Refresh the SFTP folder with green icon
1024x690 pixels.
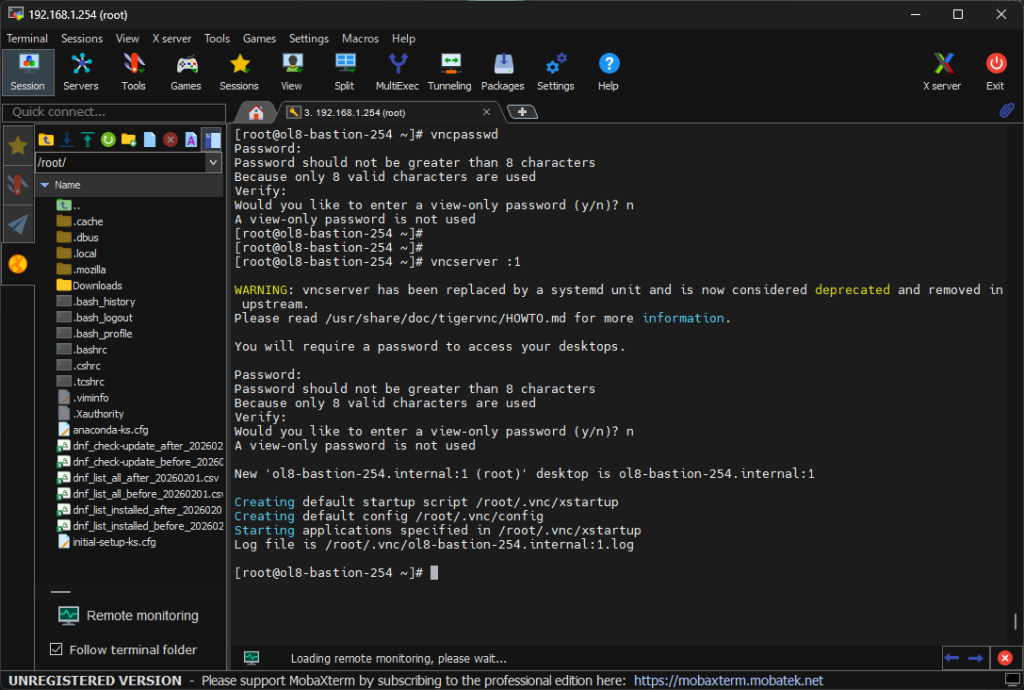click(108, 140)
